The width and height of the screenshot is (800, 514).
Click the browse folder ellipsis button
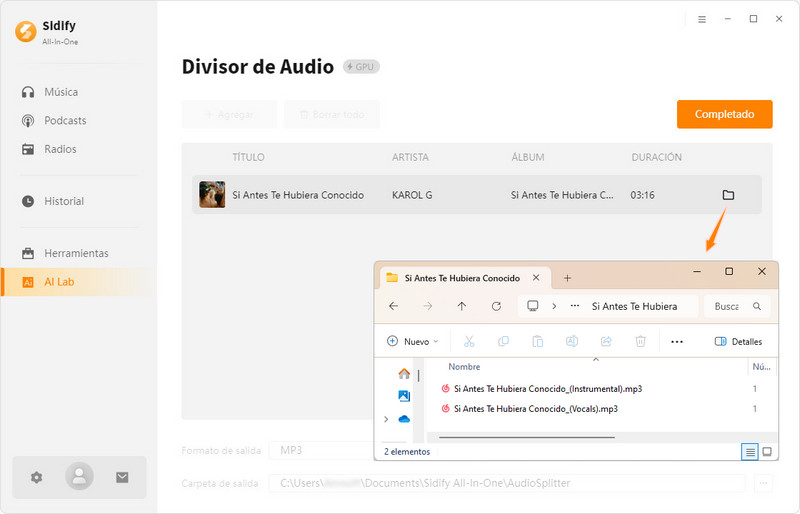763,483
